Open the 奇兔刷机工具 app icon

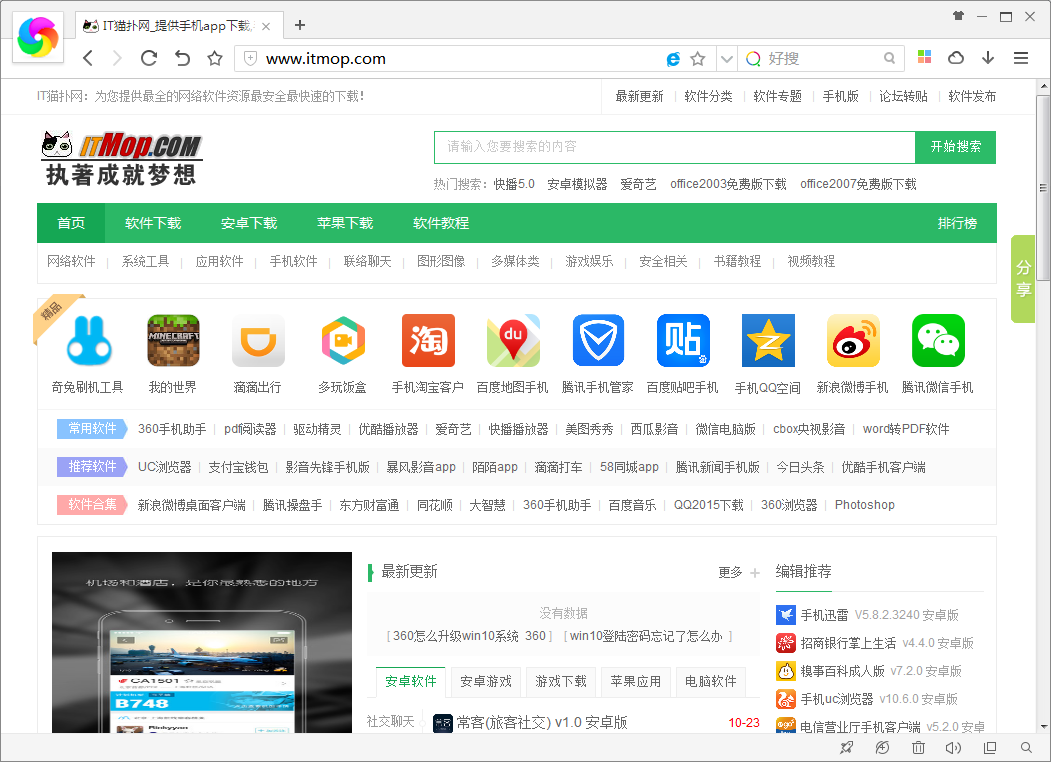(88, 340)
